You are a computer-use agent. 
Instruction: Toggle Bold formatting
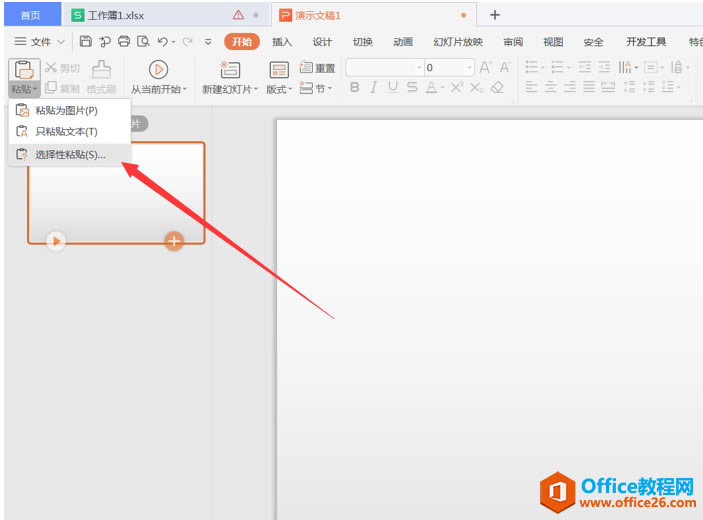point(354,87)
